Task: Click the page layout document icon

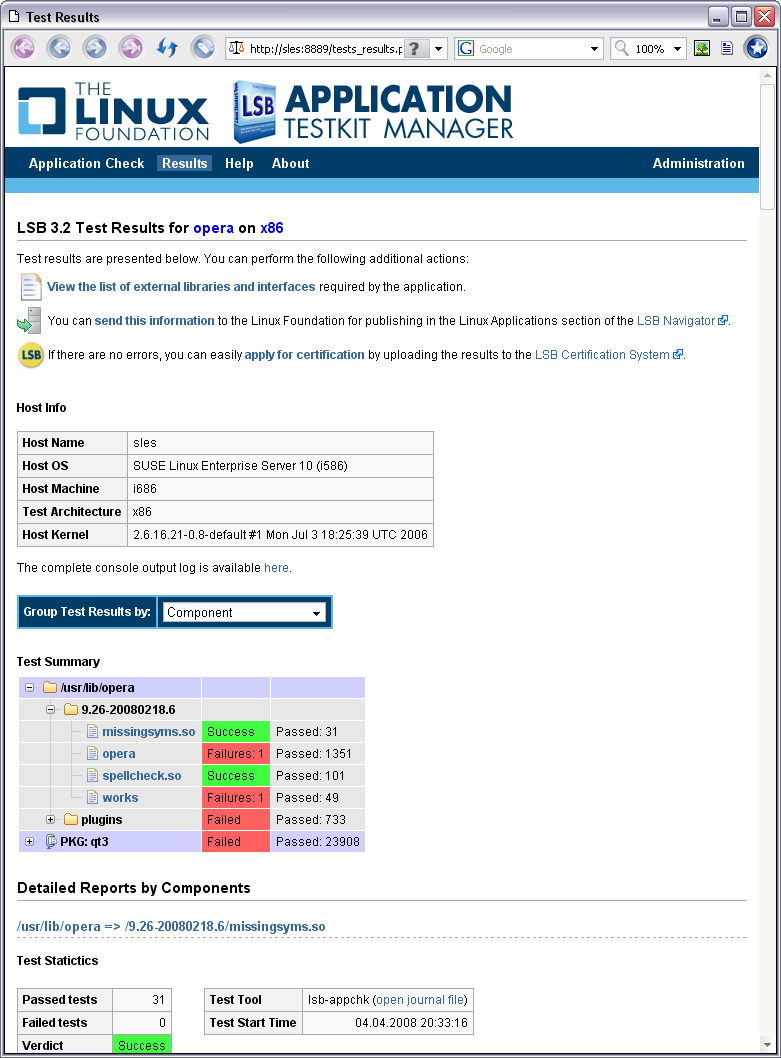Action: click(727, 49)
